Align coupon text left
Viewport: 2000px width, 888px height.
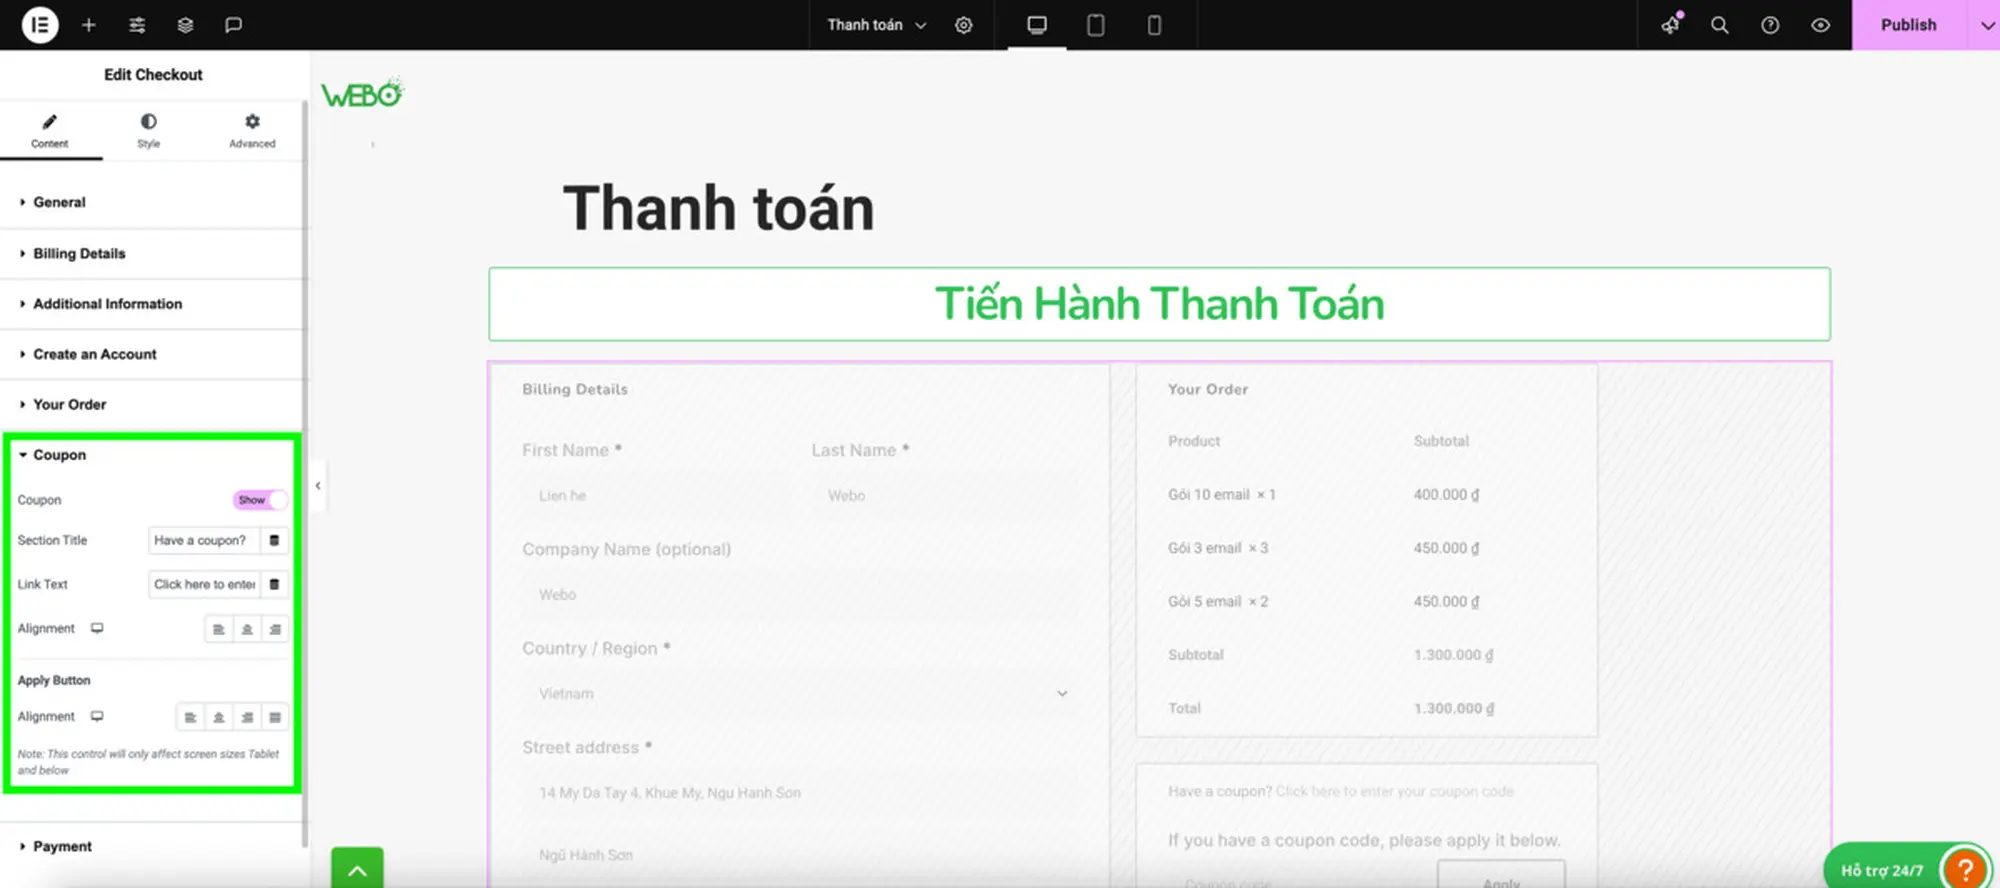tap(219, 629)
